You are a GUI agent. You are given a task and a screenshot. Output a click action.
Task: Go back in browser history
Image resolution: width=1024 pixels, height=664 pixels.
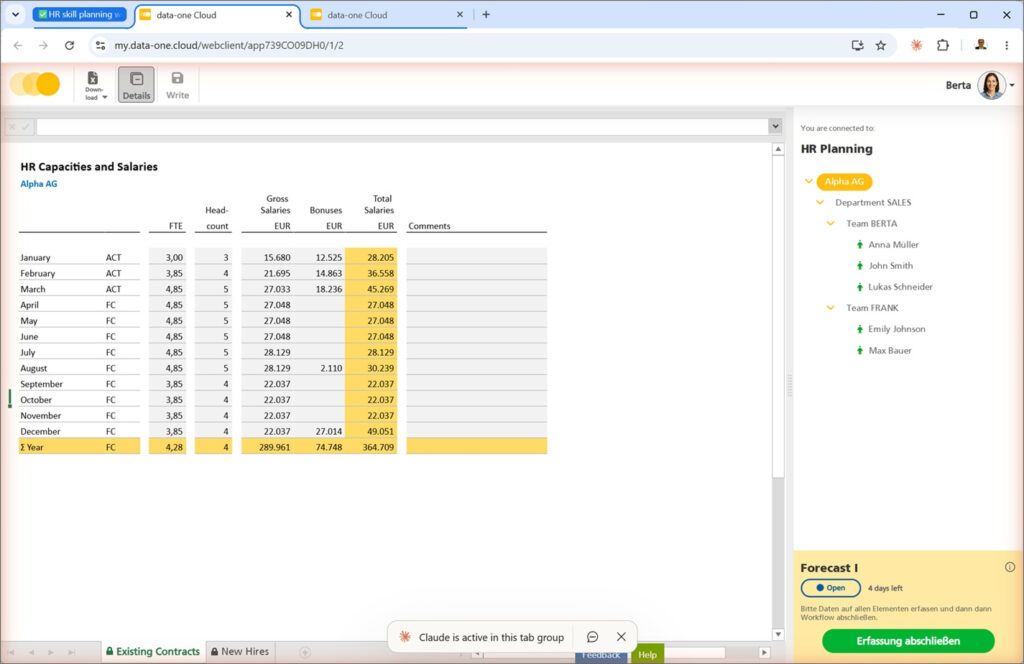[18, 45]
